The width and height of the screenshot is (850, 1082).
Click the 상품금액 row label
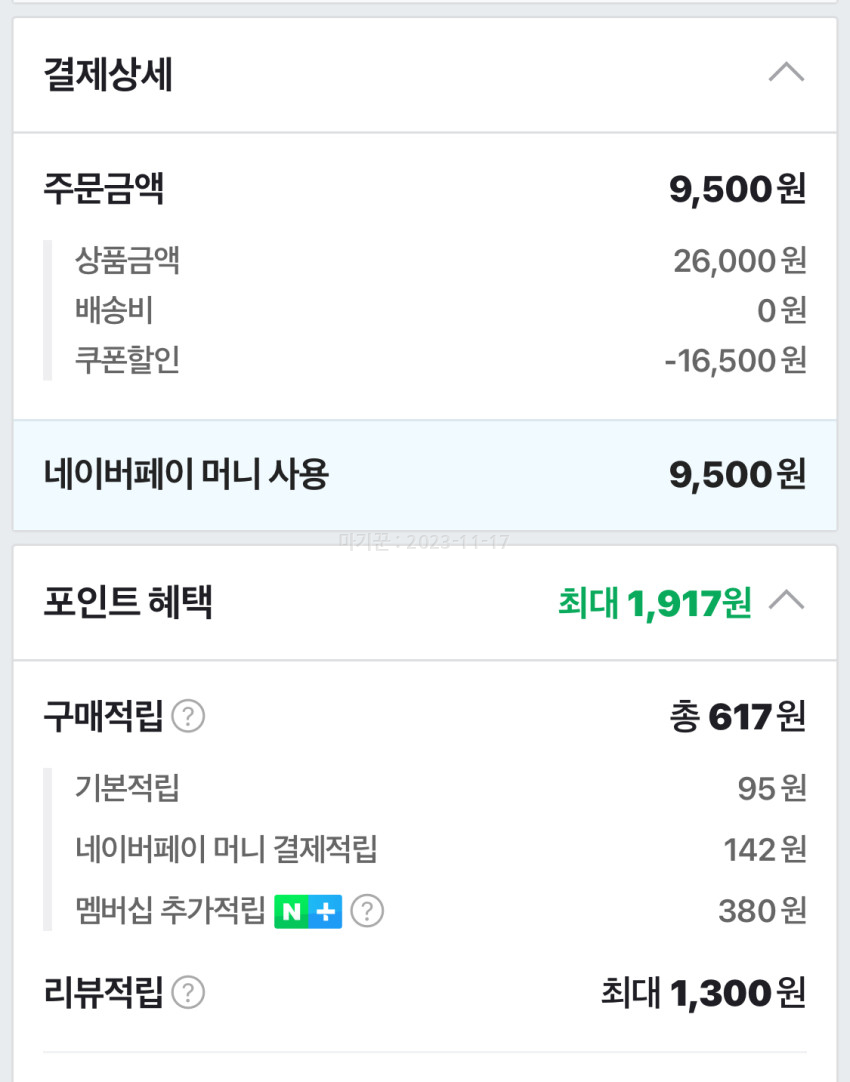127,261
